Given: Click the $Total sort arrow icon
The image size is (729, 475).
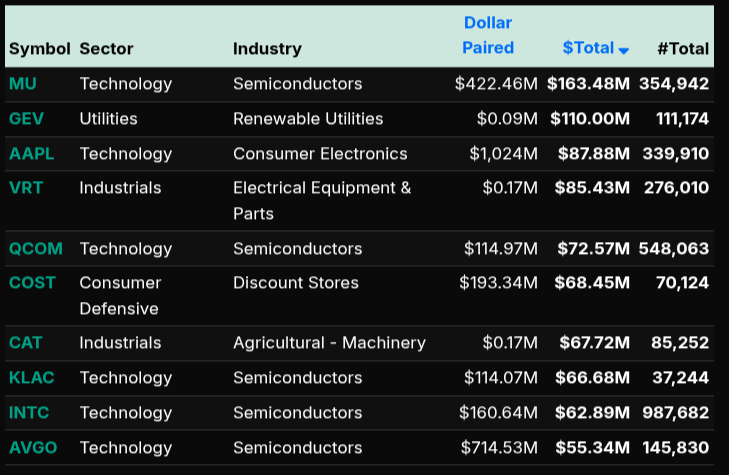Looking at the screenshot, I should [624, 50].
